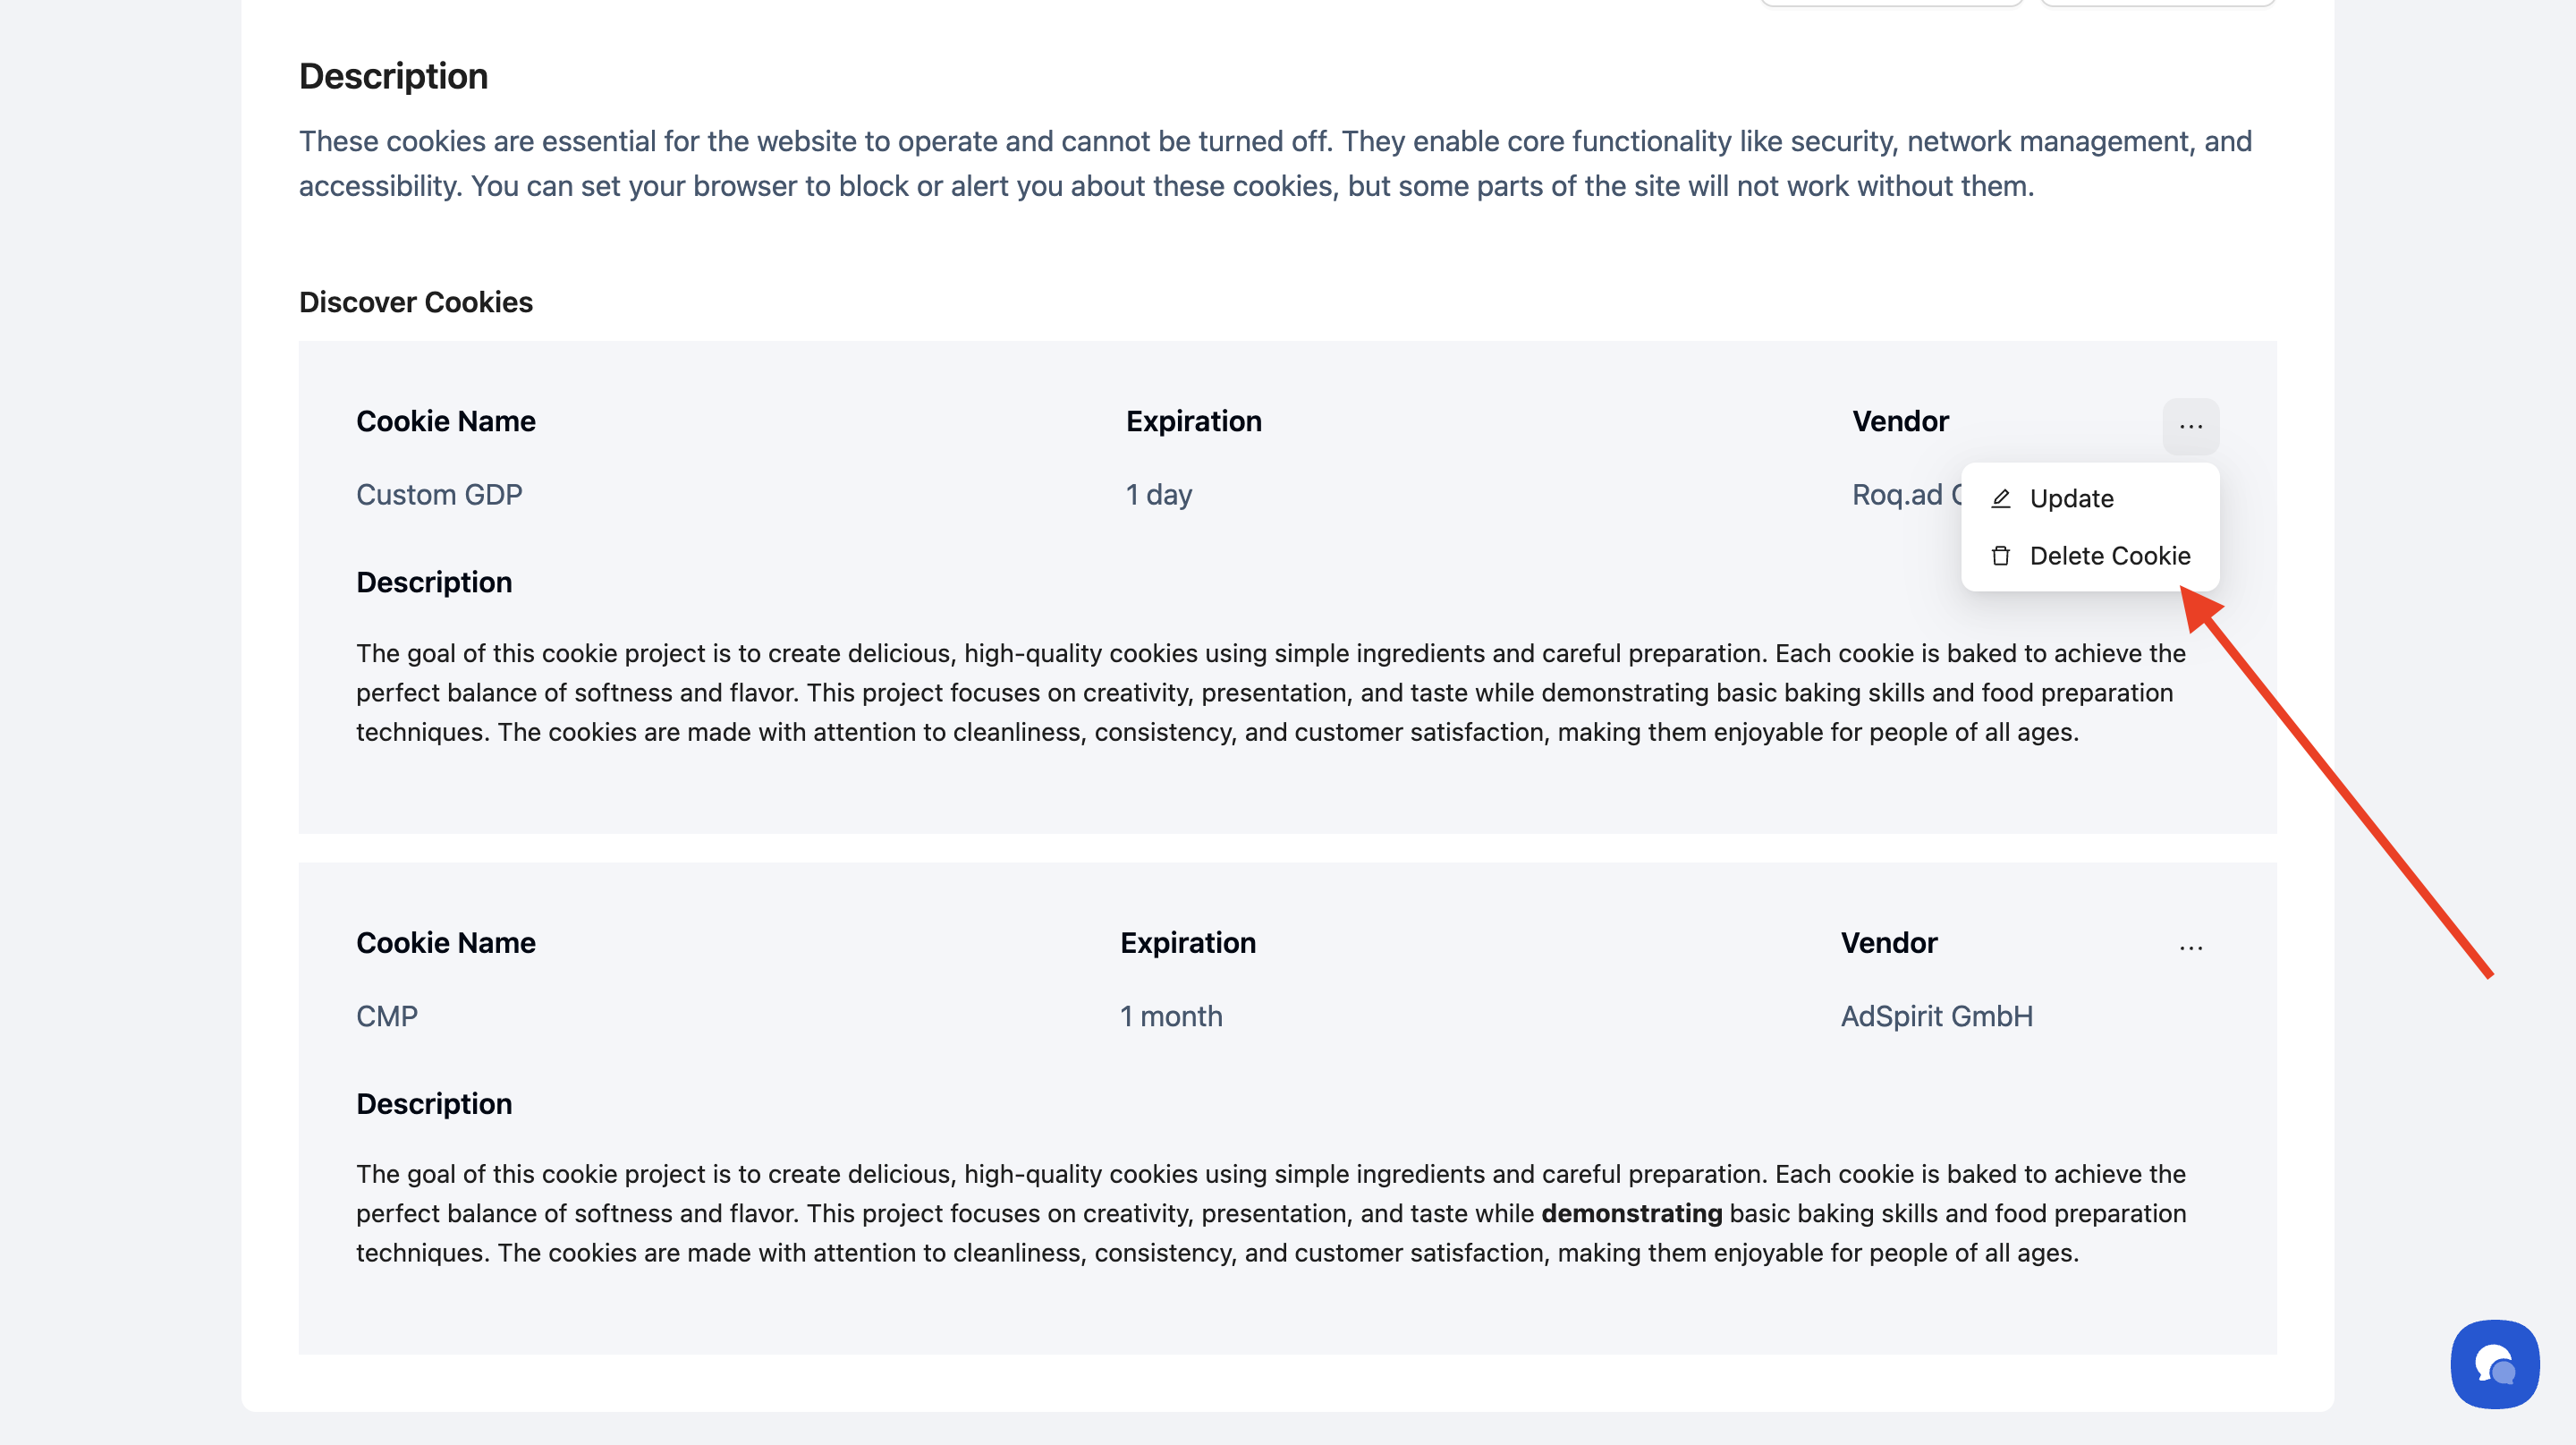The image size is (2576, 1445).
Task: Click the pencil icon beside Update
Action: tap(2001, 498)
